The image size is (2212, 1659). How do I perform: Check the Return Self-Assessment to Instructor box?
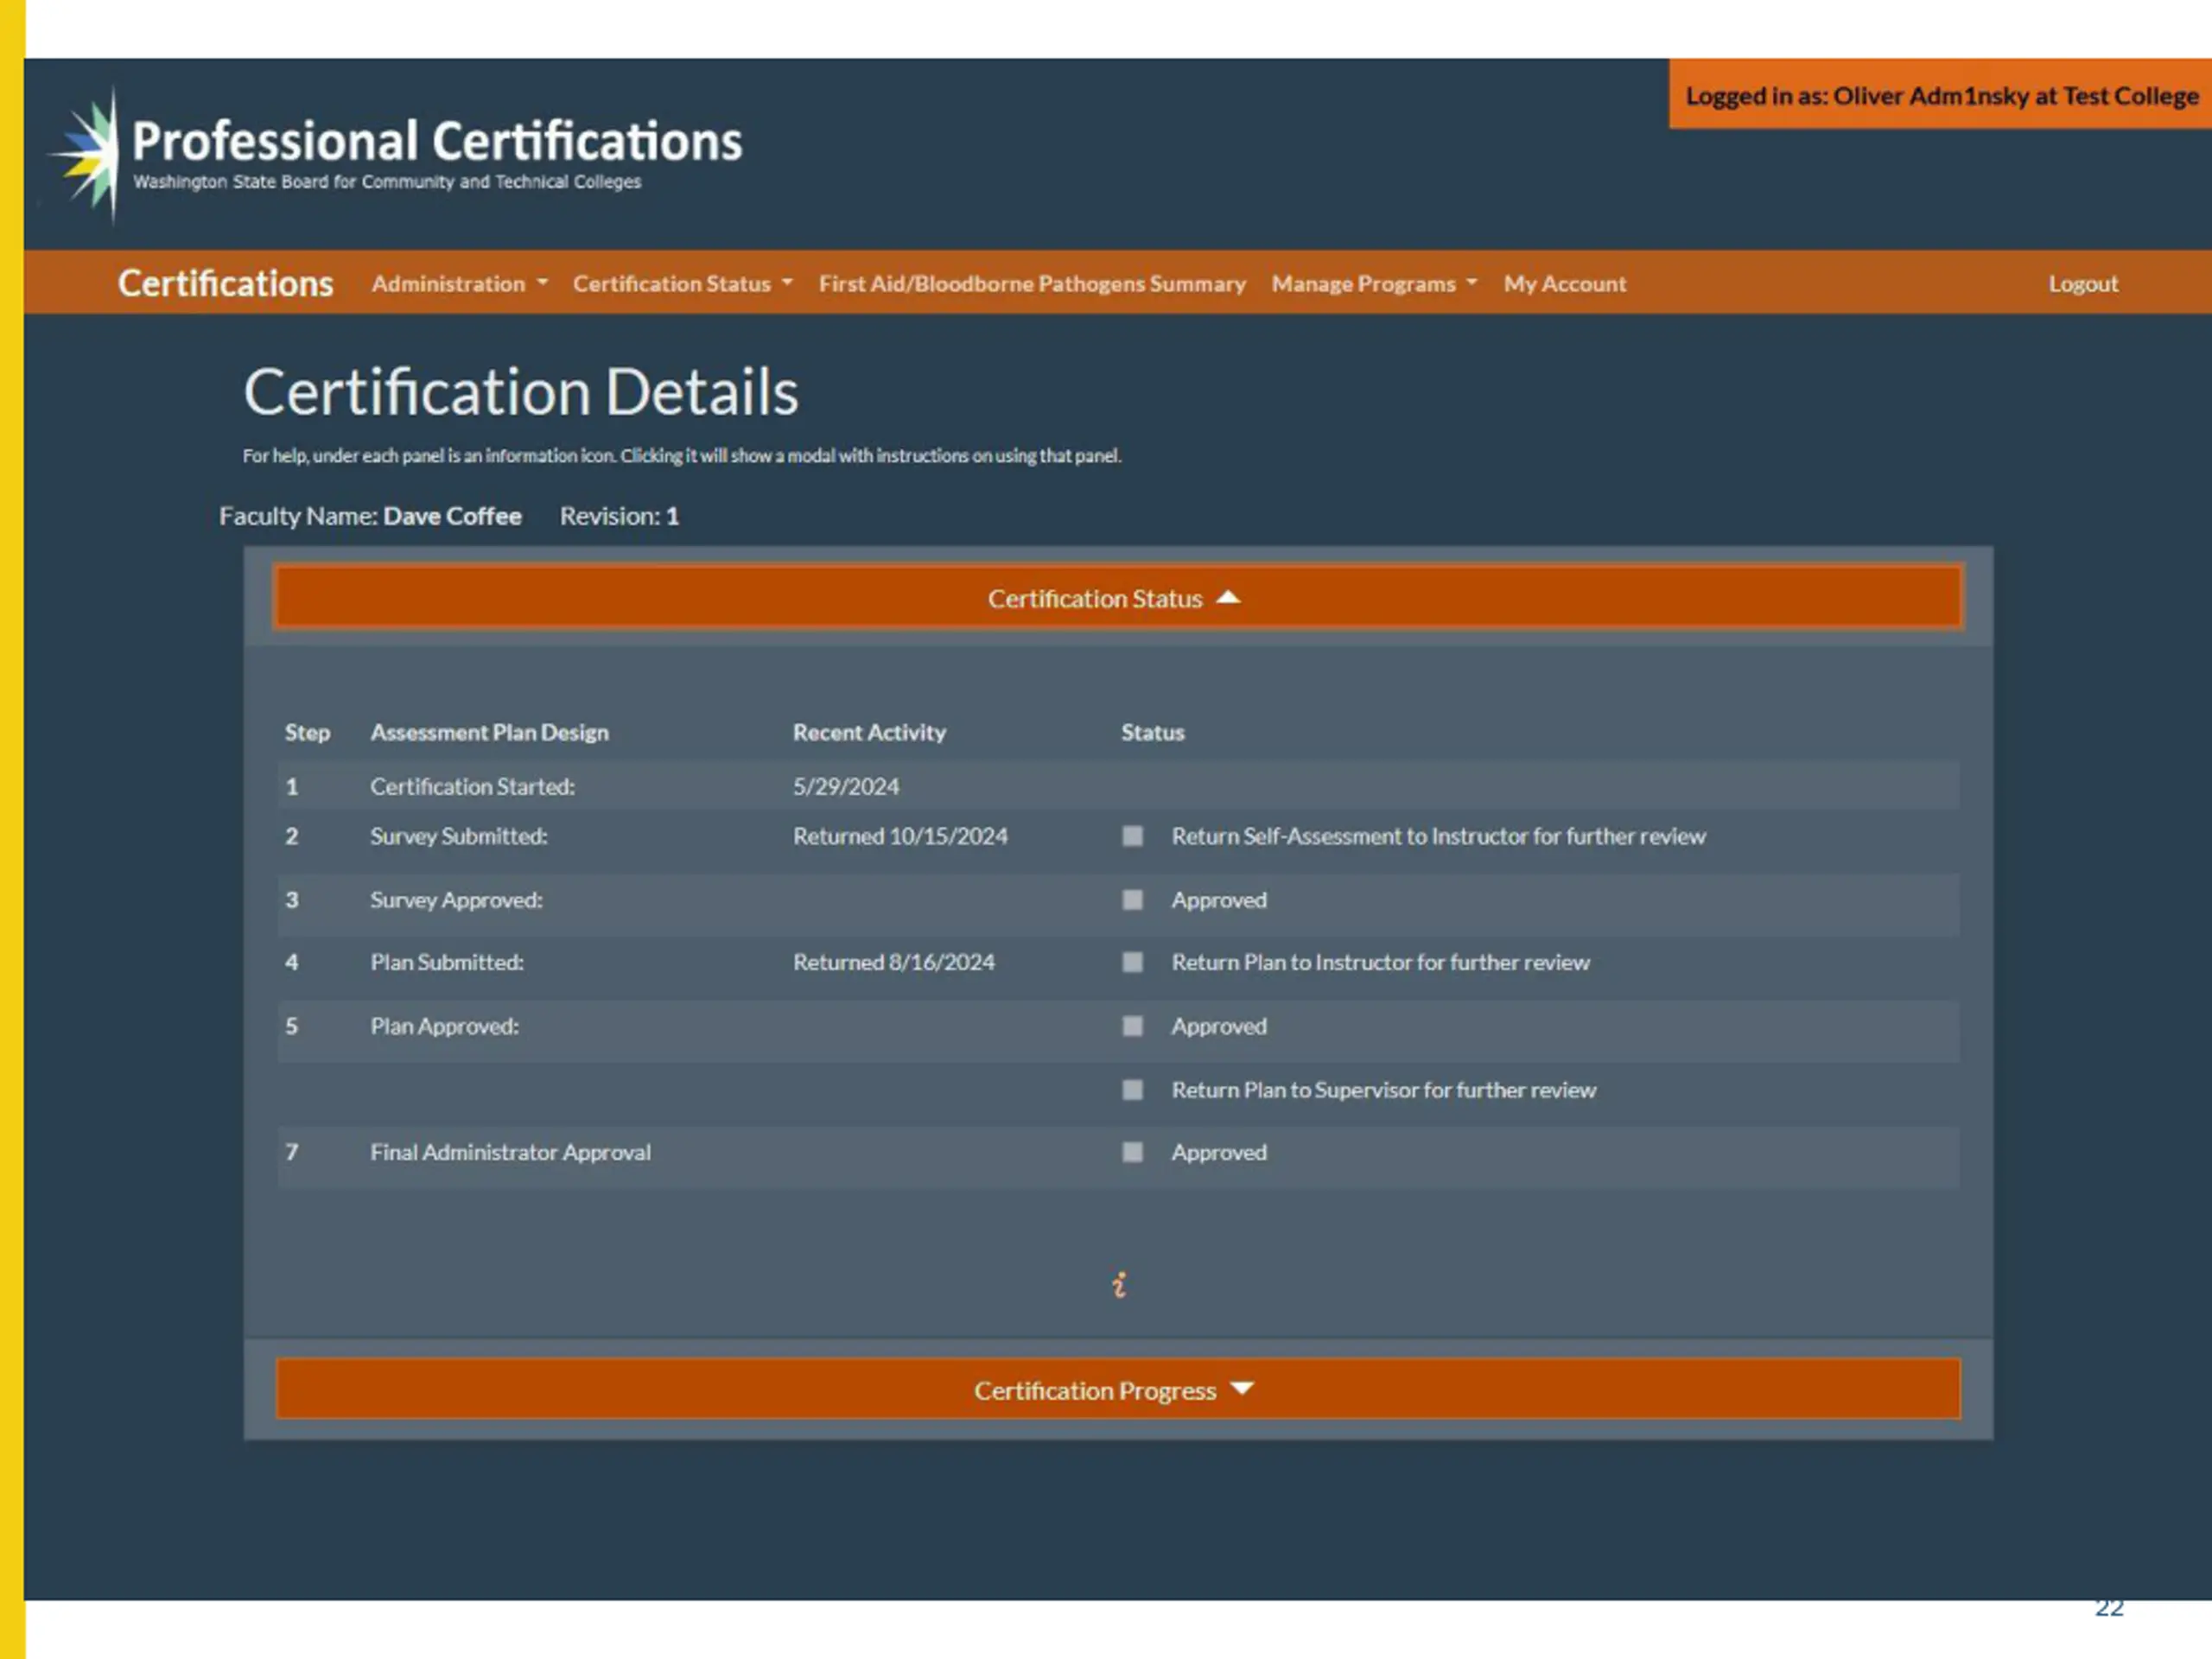coord(1132,836)
